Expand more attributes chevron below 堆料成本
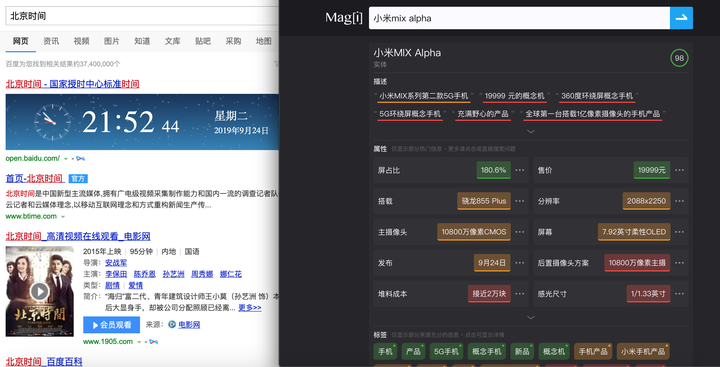The image size is (720, 367). click(531, 317)
